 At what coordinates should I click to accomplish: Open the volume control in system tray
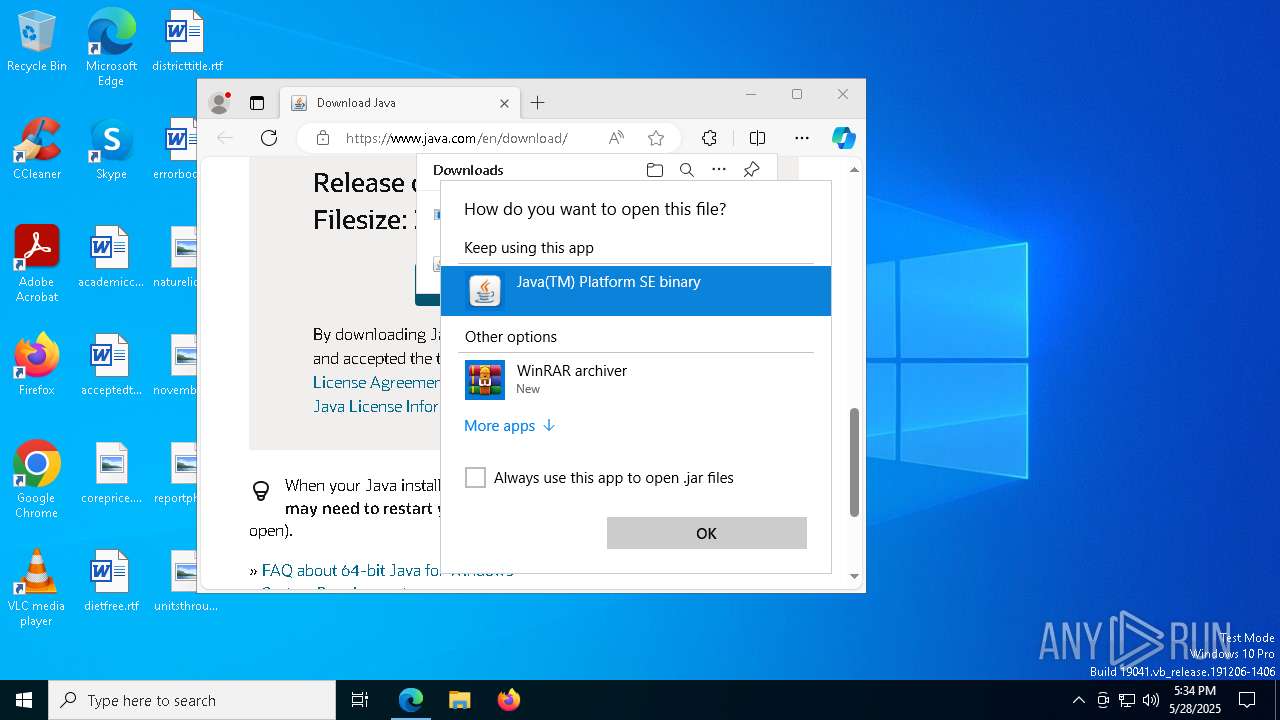coord(1151,700)
